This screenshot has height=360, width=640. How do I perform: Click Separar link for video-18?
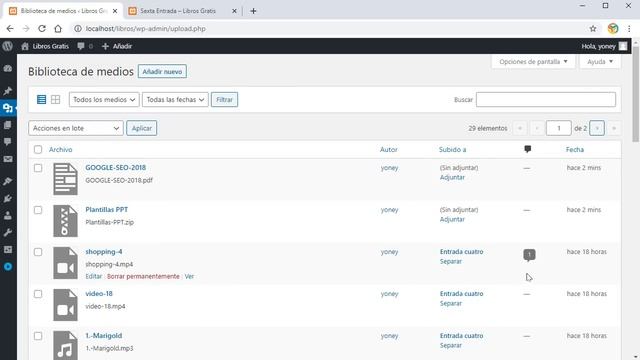click(x=451, y=304)
